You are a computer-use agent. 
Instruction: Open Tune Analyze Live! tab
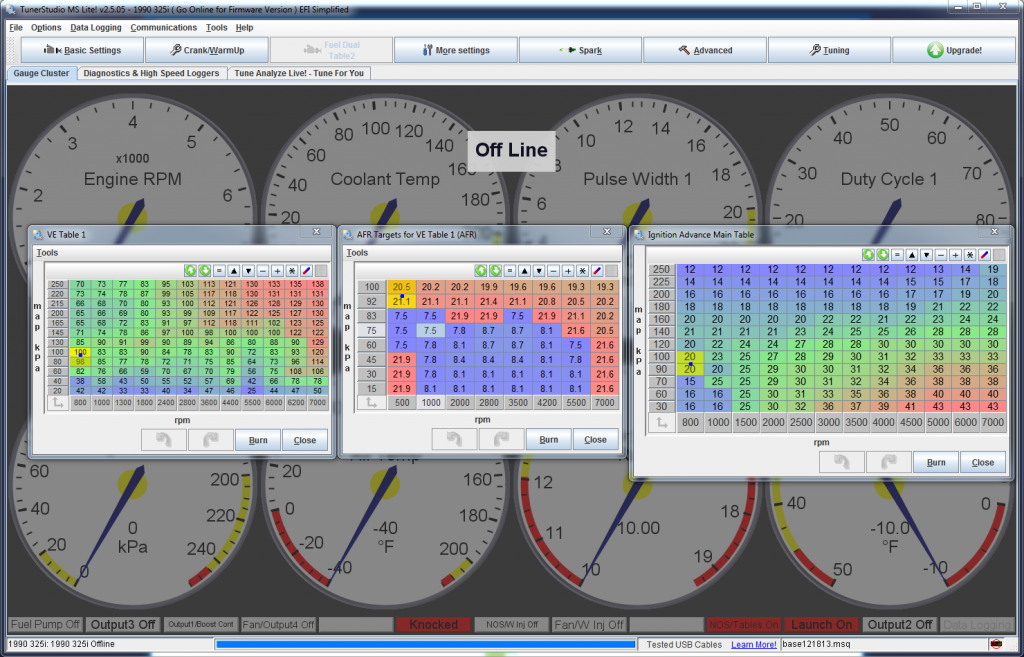pyautogui.click(x=299, y=73)
